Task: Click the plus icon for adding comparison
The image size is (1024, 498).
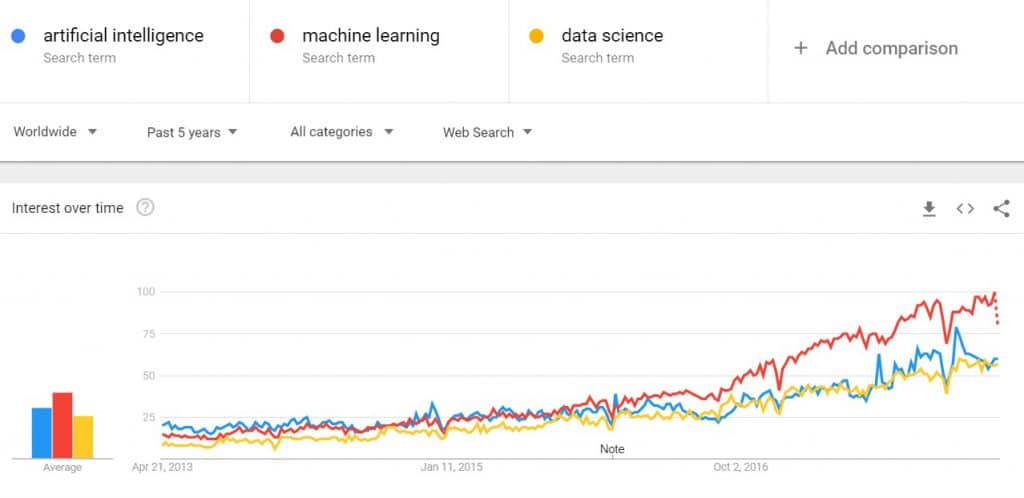Action: (x=800, y=48)
